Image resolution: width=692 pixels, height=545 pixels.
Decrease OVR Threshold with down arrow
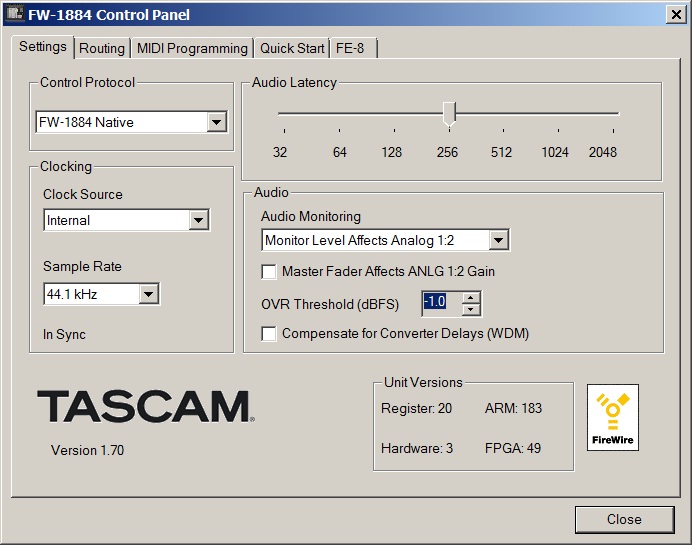click(x=471, y=309)
